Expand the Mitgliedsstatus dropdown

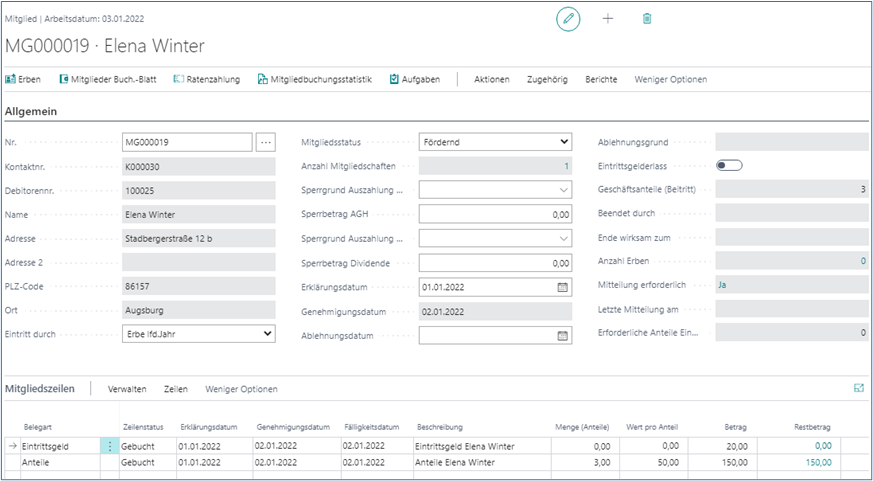564,143
